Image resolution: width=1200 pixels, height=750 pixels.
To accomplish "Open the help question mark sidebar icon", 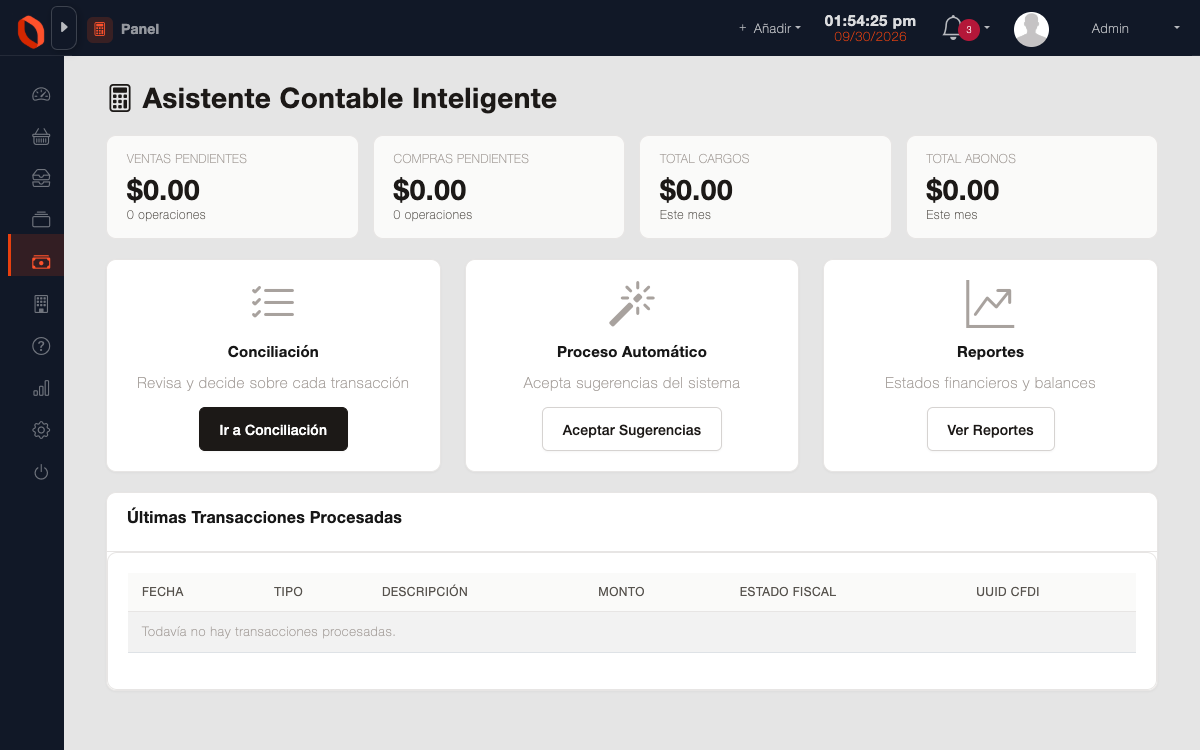I will click(41, 346).
